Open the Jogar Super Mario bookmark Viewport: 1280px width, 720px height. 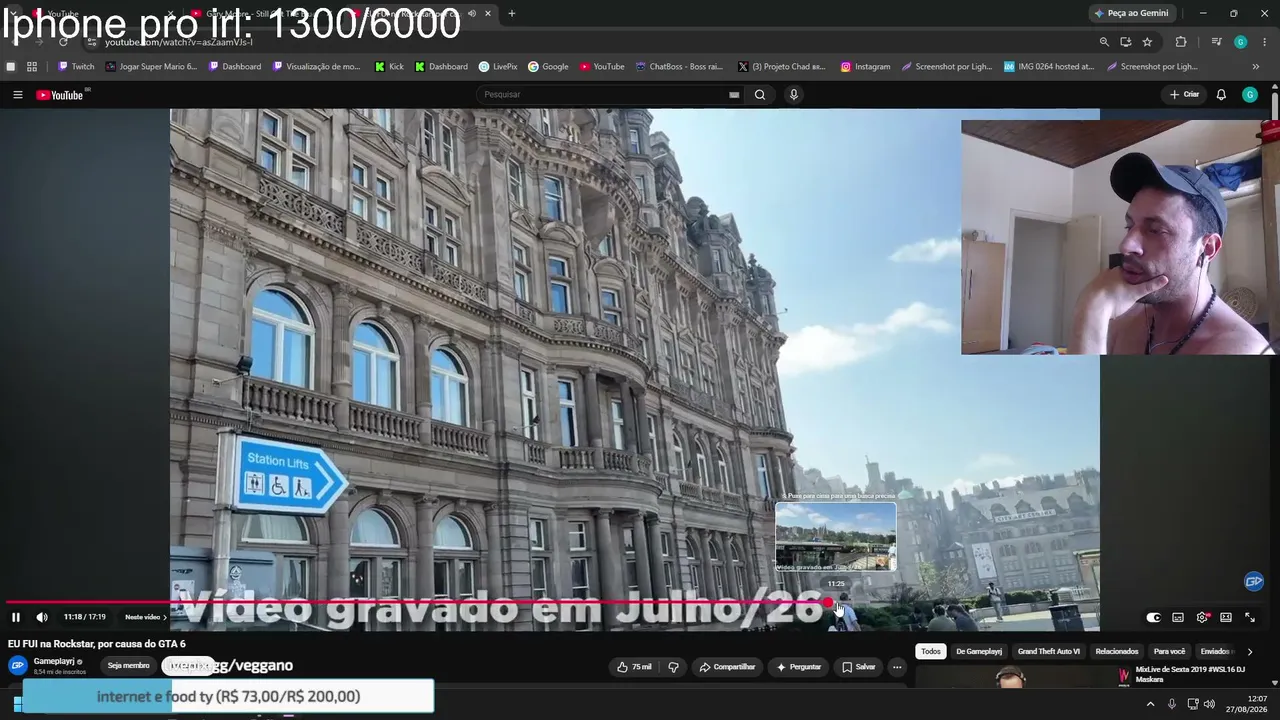click(x=152, y=67)
